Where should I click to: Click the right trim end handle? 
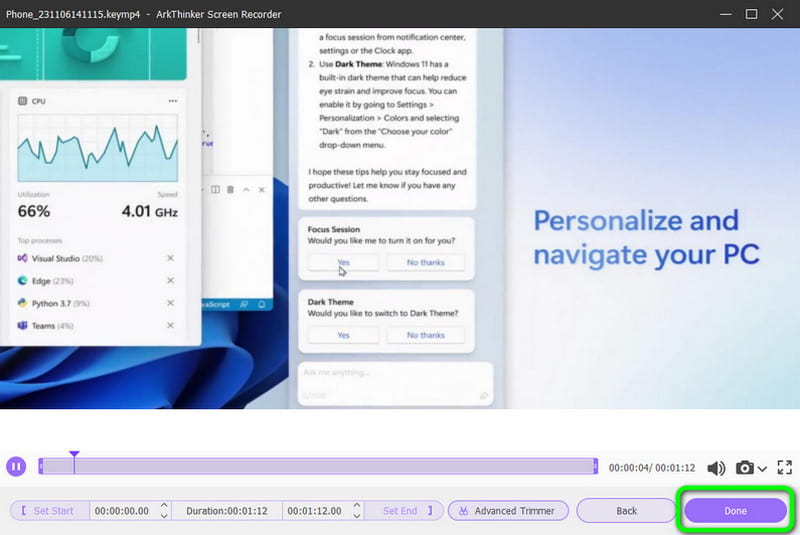pos(595,466)
